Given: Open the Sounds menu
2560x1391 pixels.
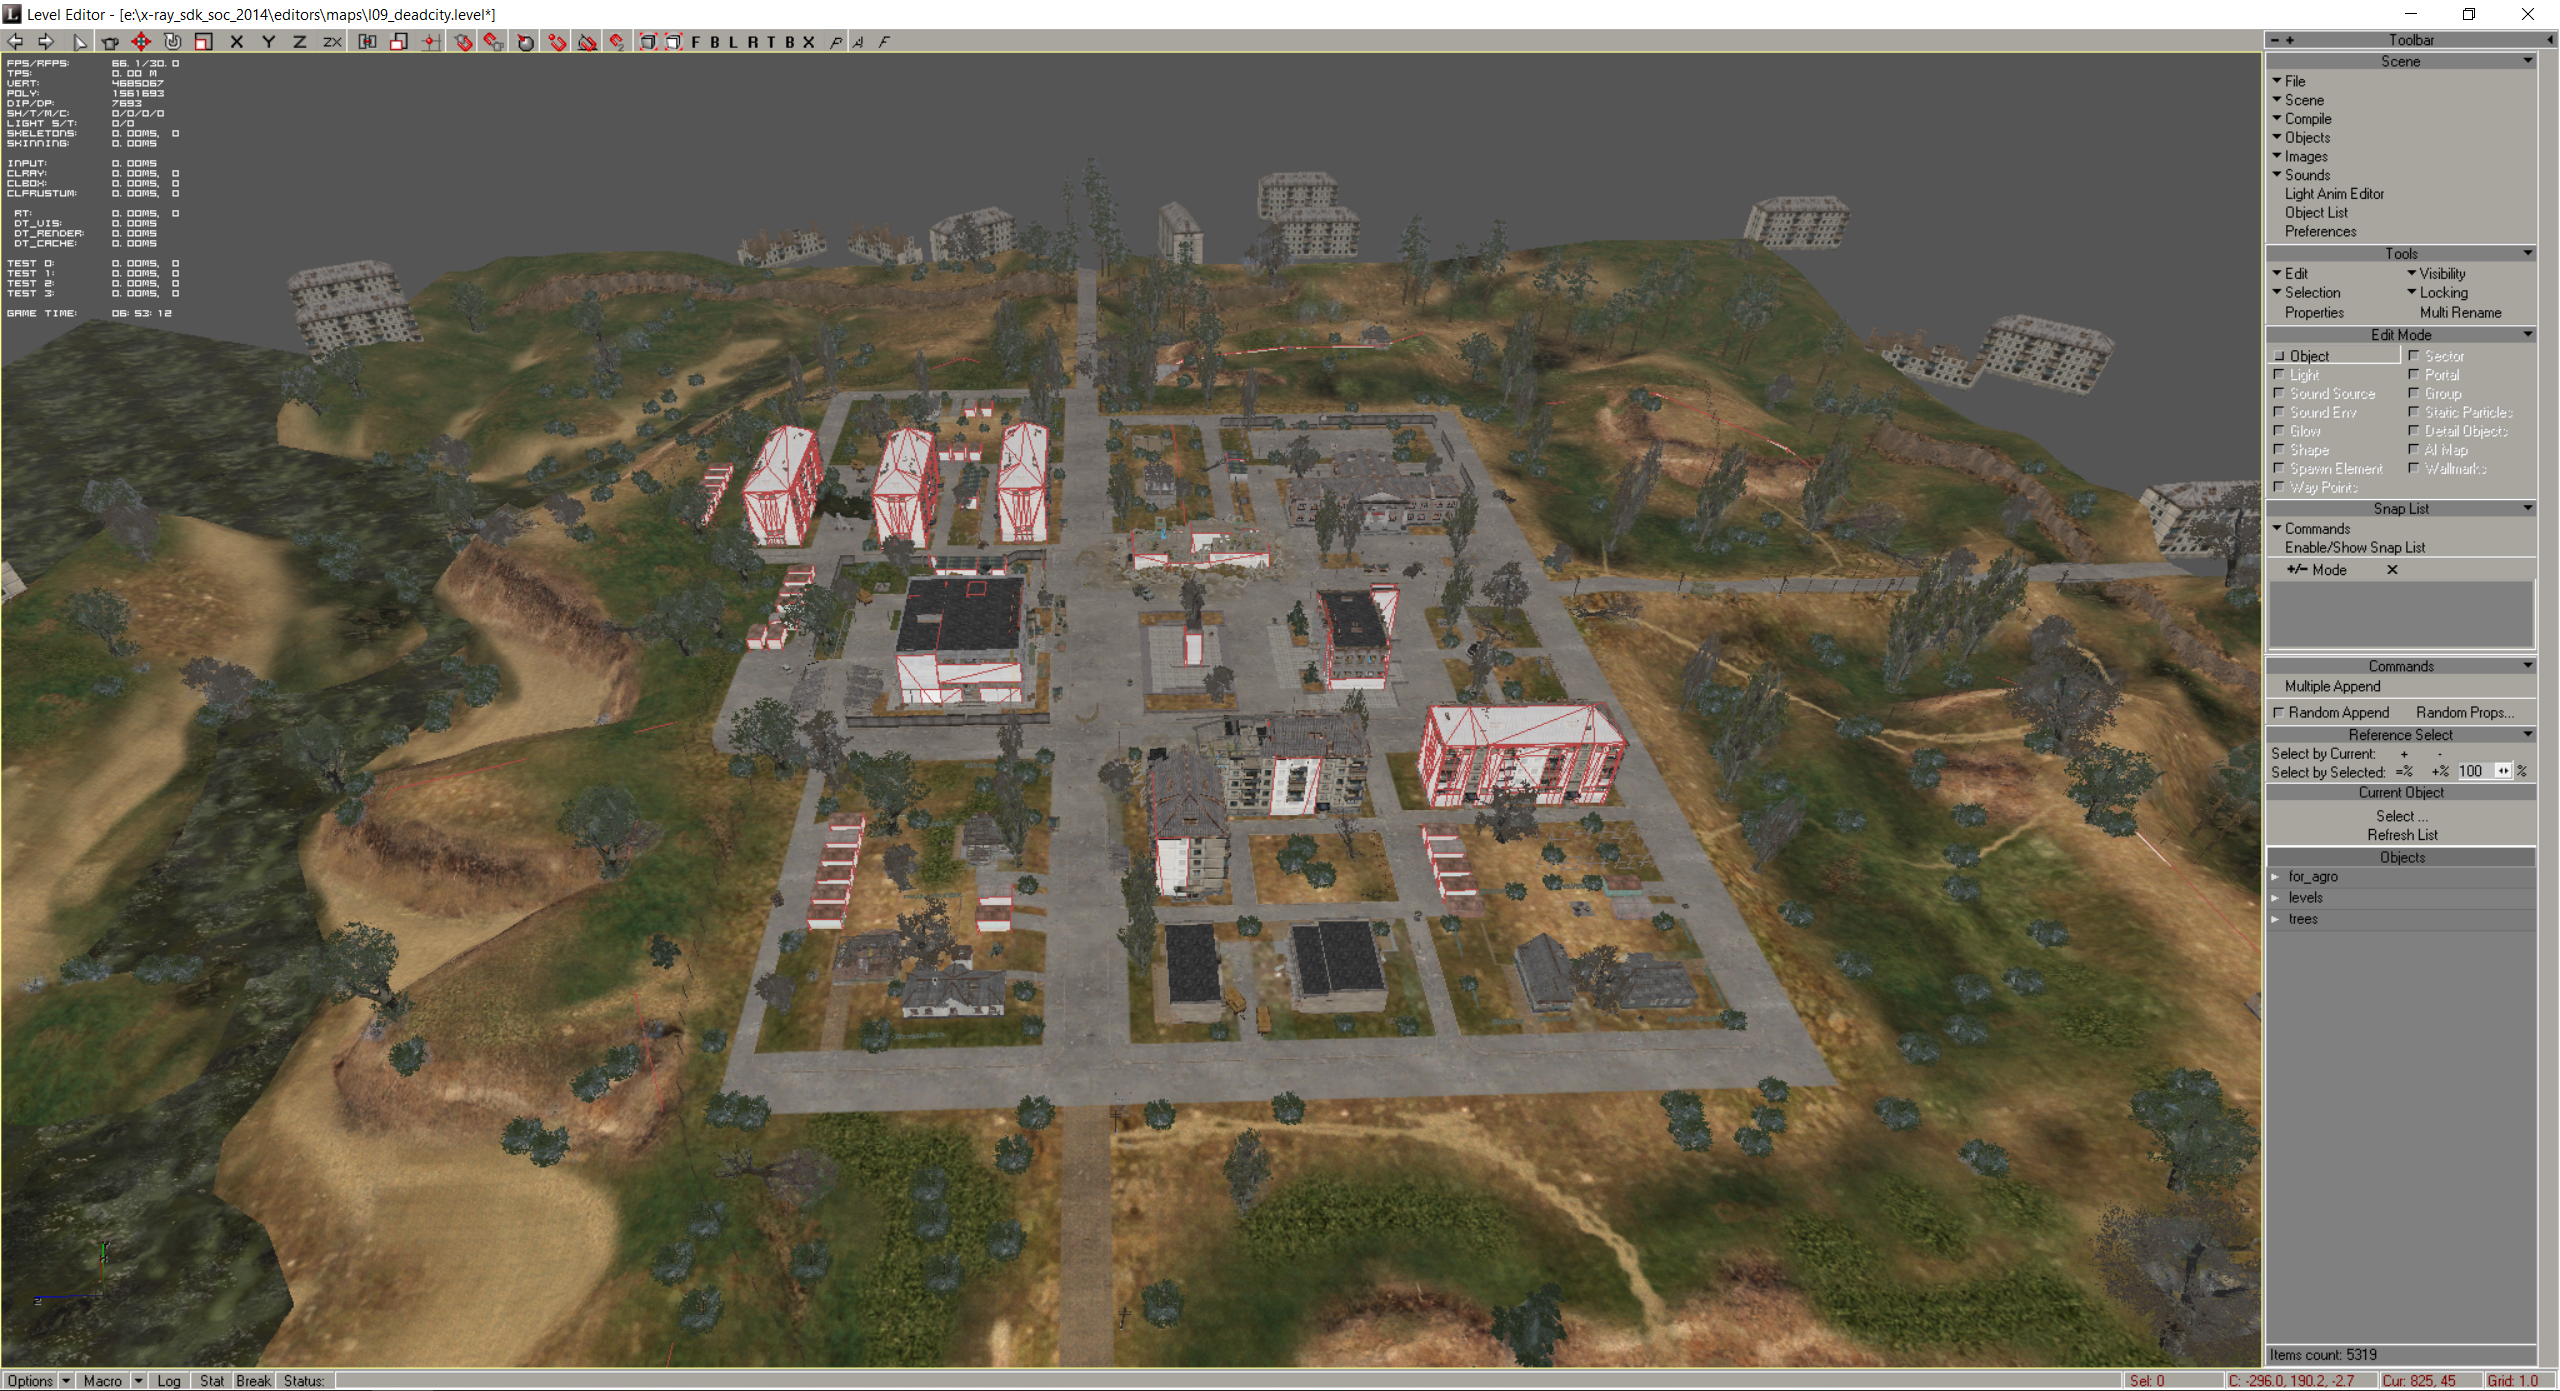Looking at the screenshot, I should (x=2300, y=176).
